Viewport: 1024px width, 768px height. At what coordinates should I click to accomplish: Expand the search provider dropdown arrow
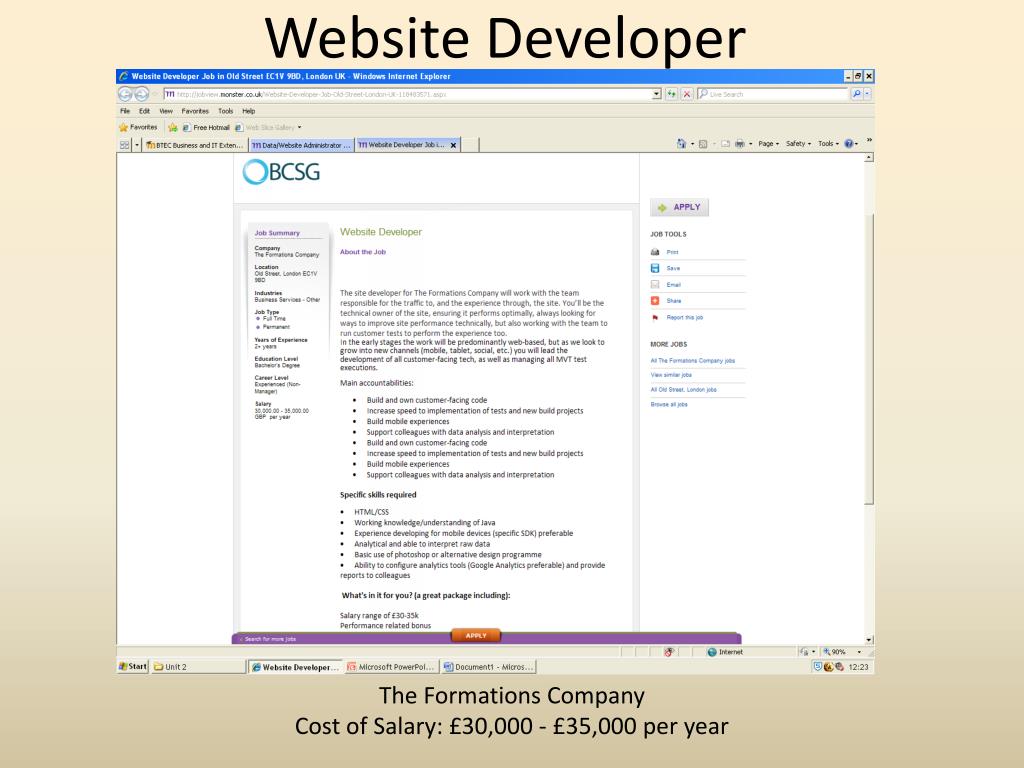(x=867, y=94)
